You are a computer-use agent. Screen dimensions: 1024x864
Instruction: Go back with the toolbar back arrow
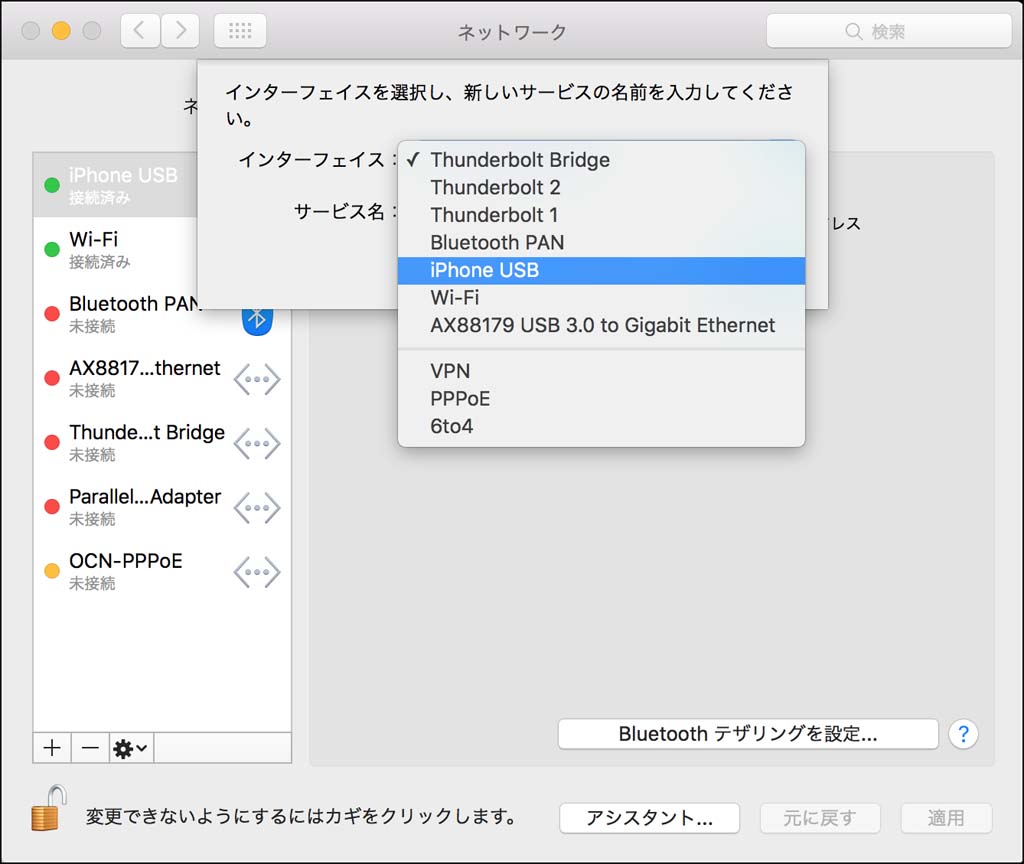coord(140,31)
